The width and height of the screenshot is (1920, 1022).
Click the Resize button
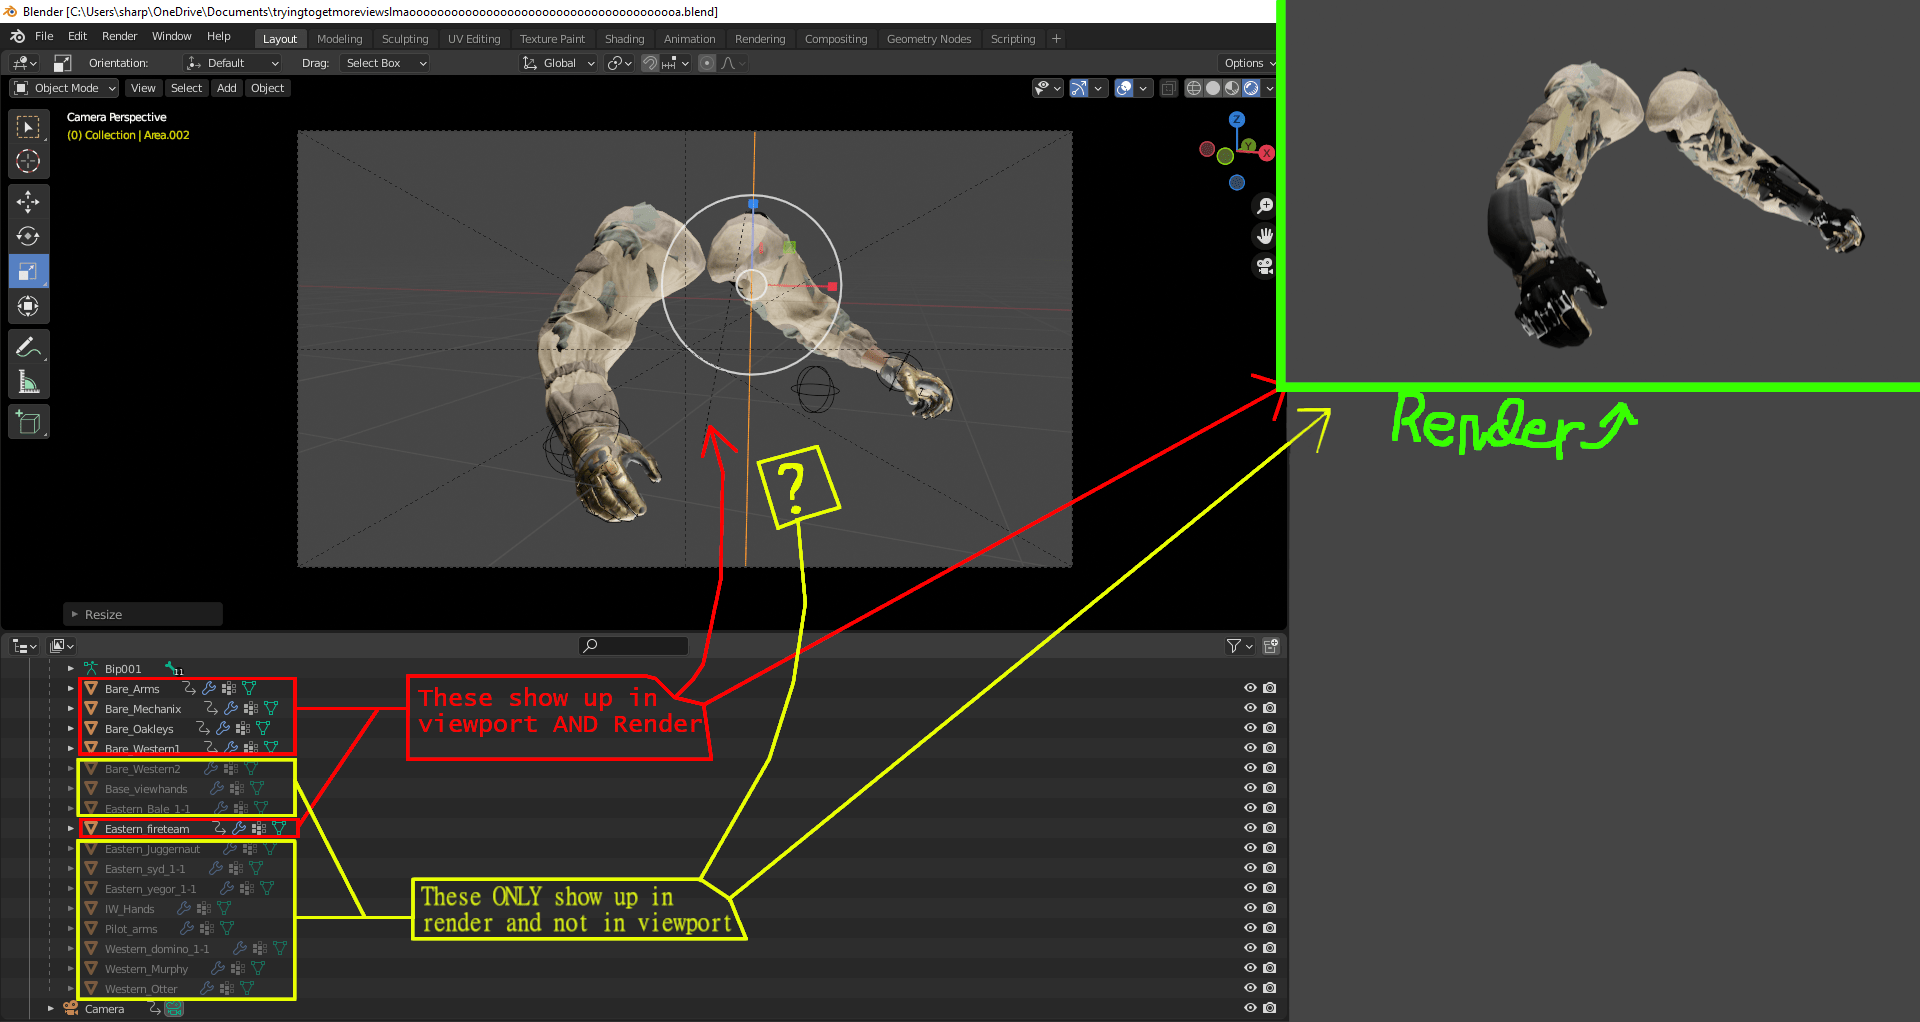142,613
